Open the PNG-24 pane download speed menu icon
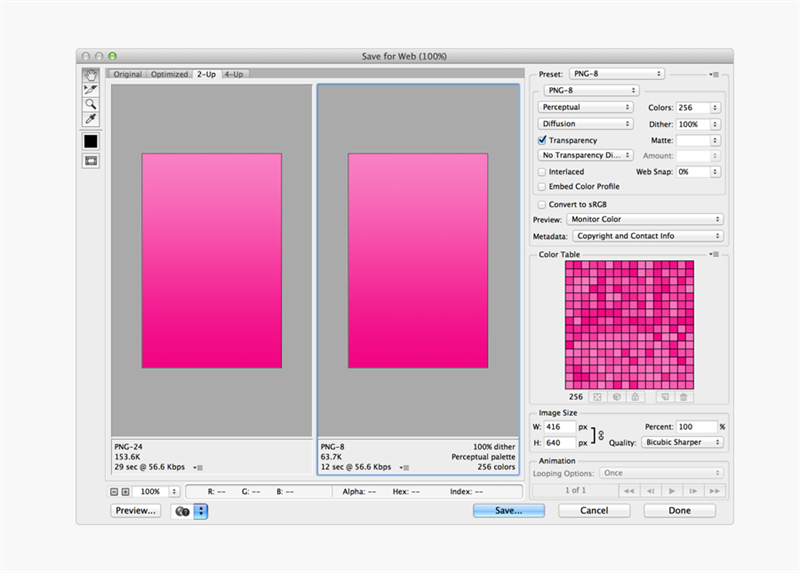 [x=198, y=467]
